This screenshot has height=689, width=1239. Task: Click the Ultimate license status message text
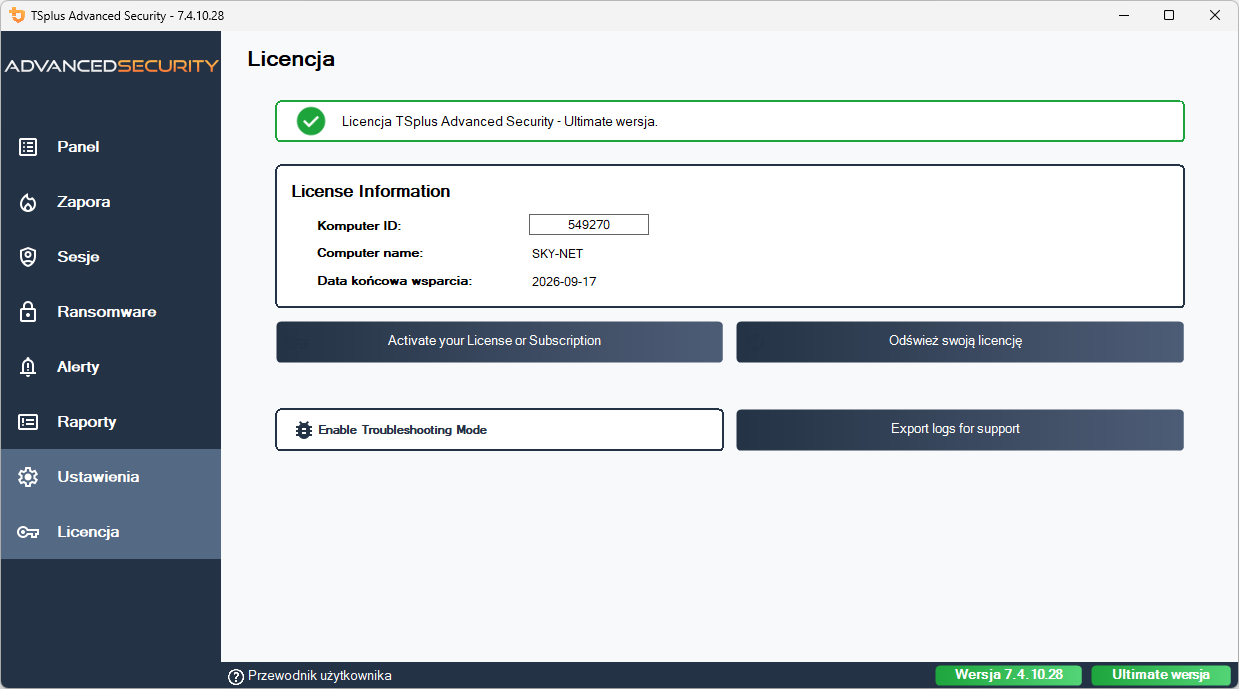pyautogui.click(x=500, y=121)
